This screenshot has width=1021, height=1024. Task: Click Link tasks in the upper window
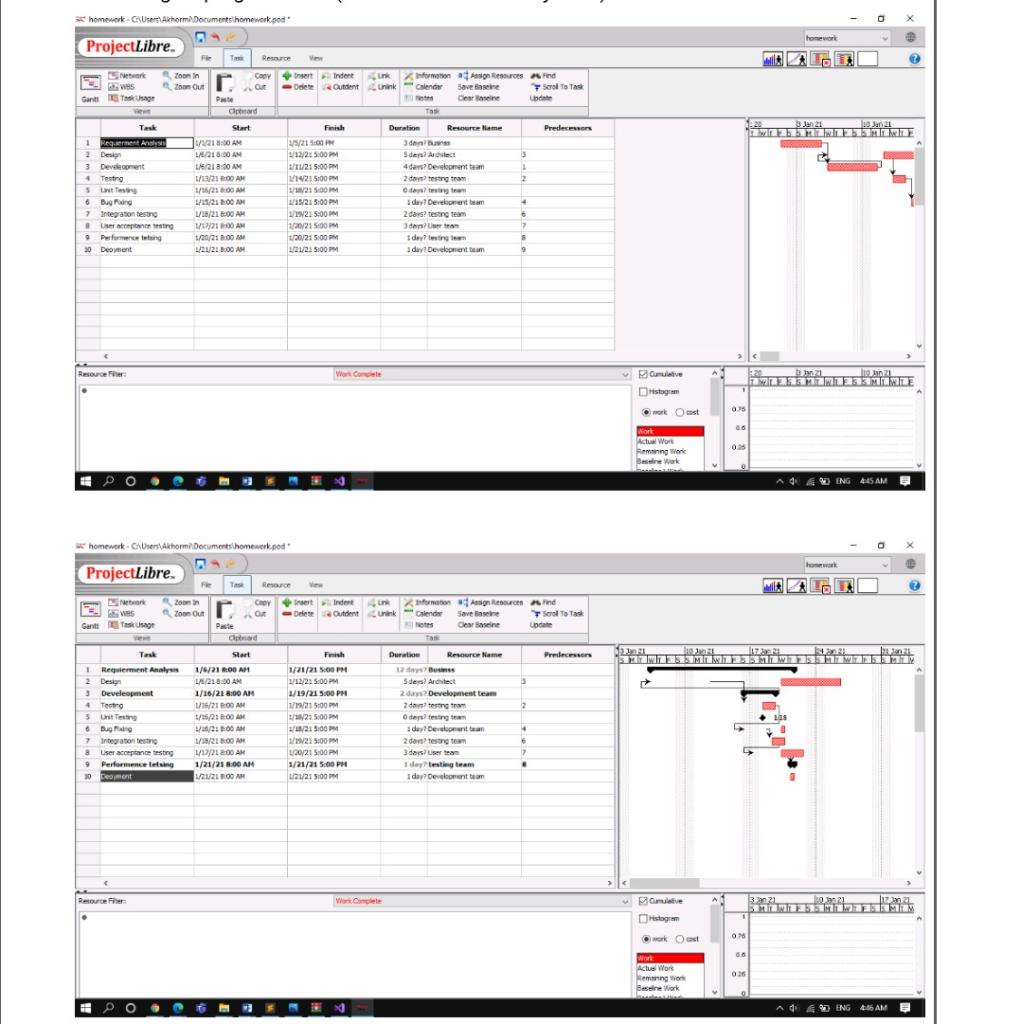[379, 76]
